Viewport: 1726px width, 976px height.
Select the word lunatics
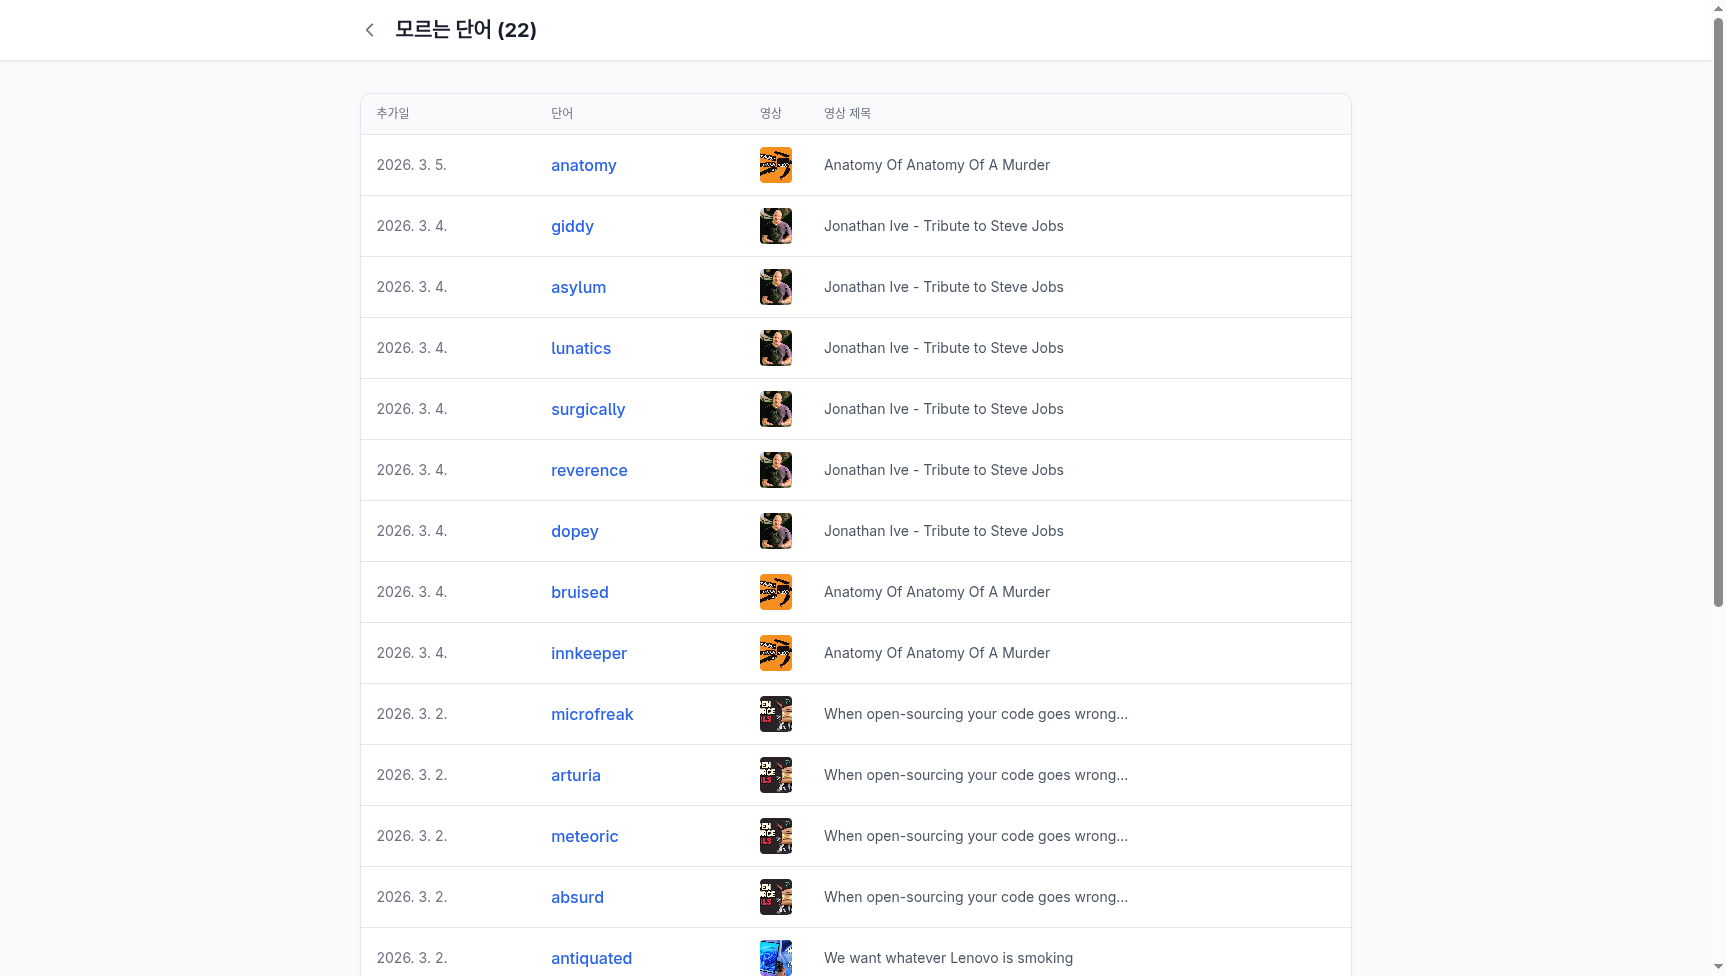point(581,348)
